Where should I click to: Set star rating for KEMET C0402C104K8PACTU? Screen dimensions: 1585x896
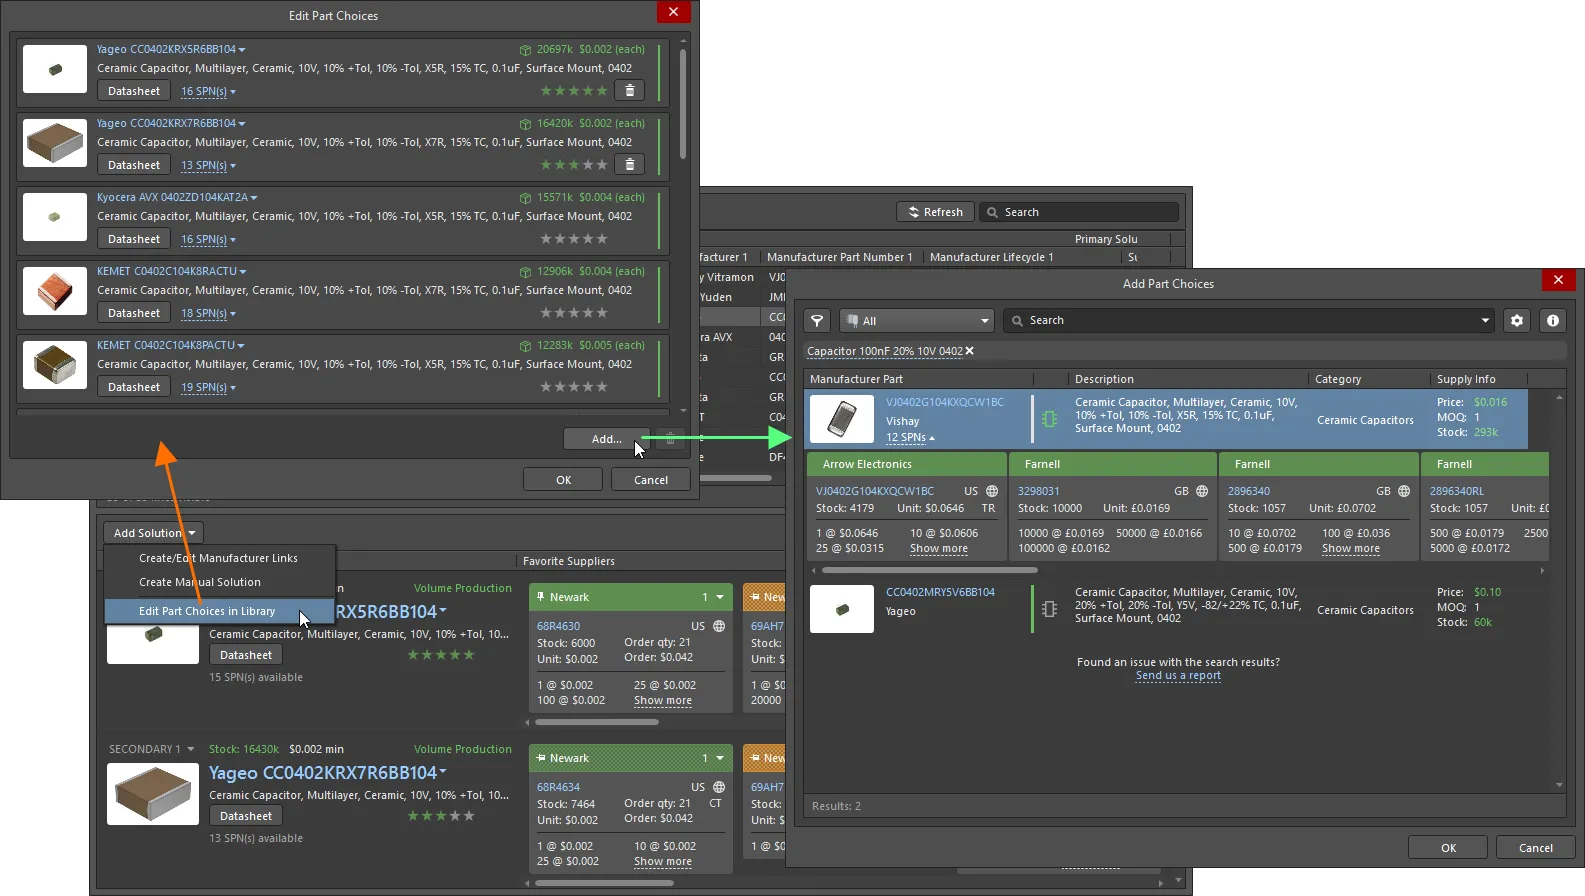point(574,387)
